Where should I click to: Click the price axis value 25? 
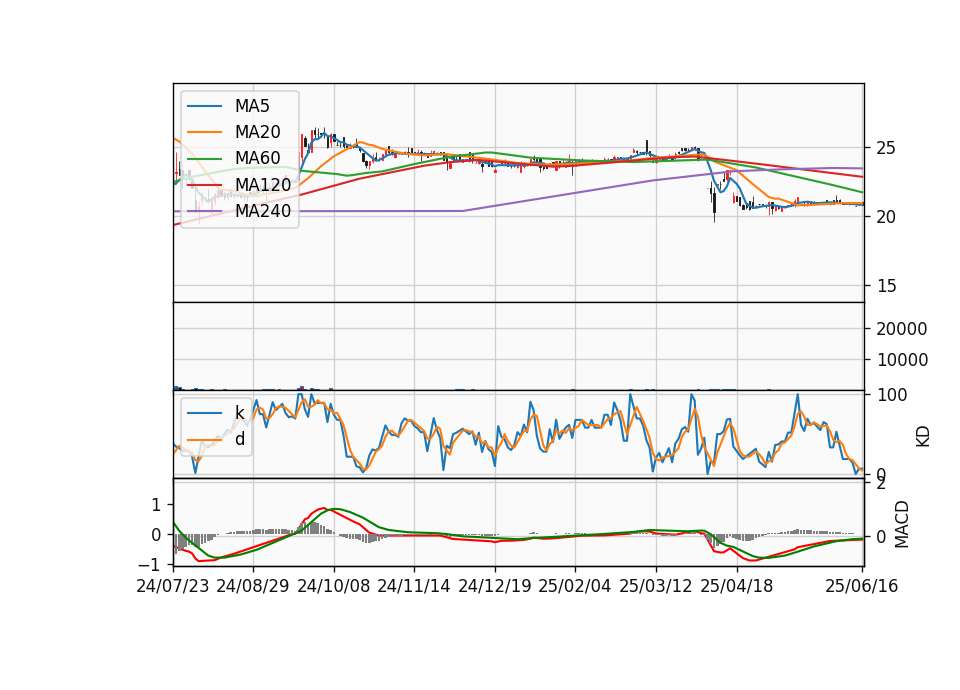pyautogui.click(x=886, y=148)
